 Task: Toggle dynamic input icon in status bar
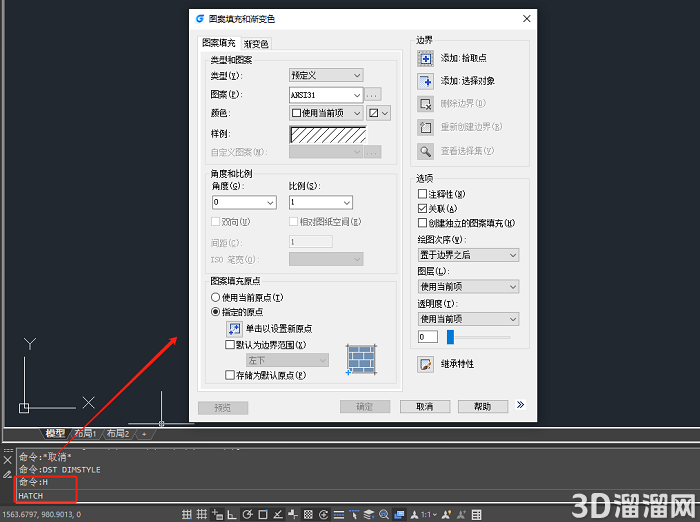217,514
